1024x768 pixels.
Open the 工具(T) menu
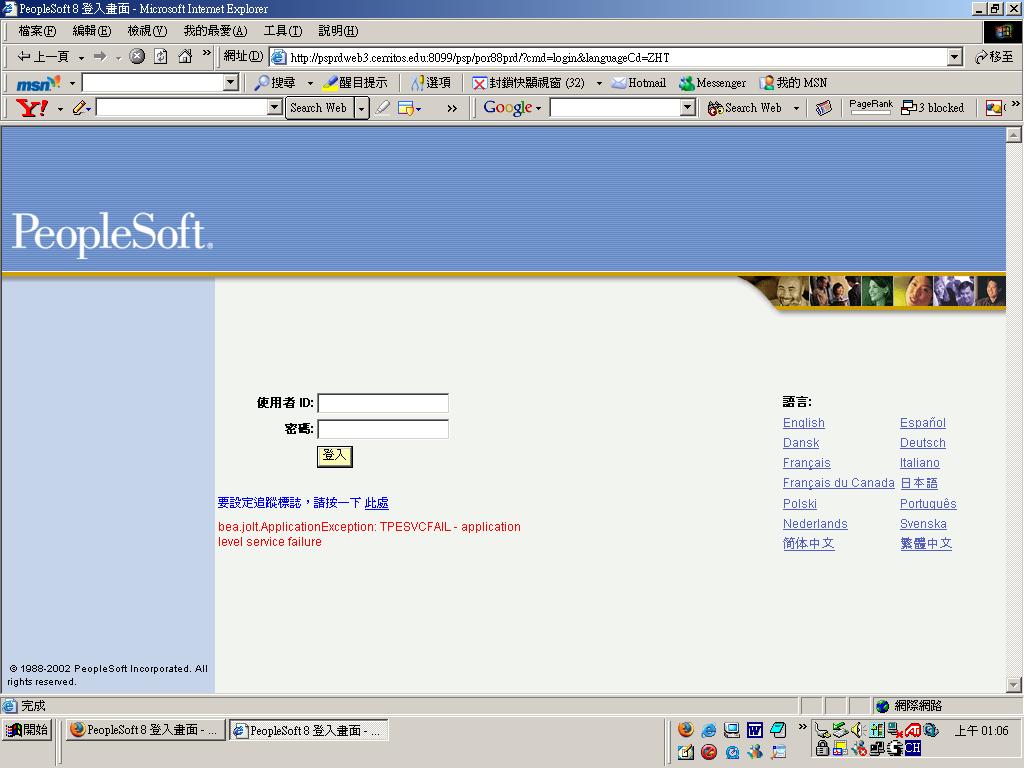(x=282, y=31)
